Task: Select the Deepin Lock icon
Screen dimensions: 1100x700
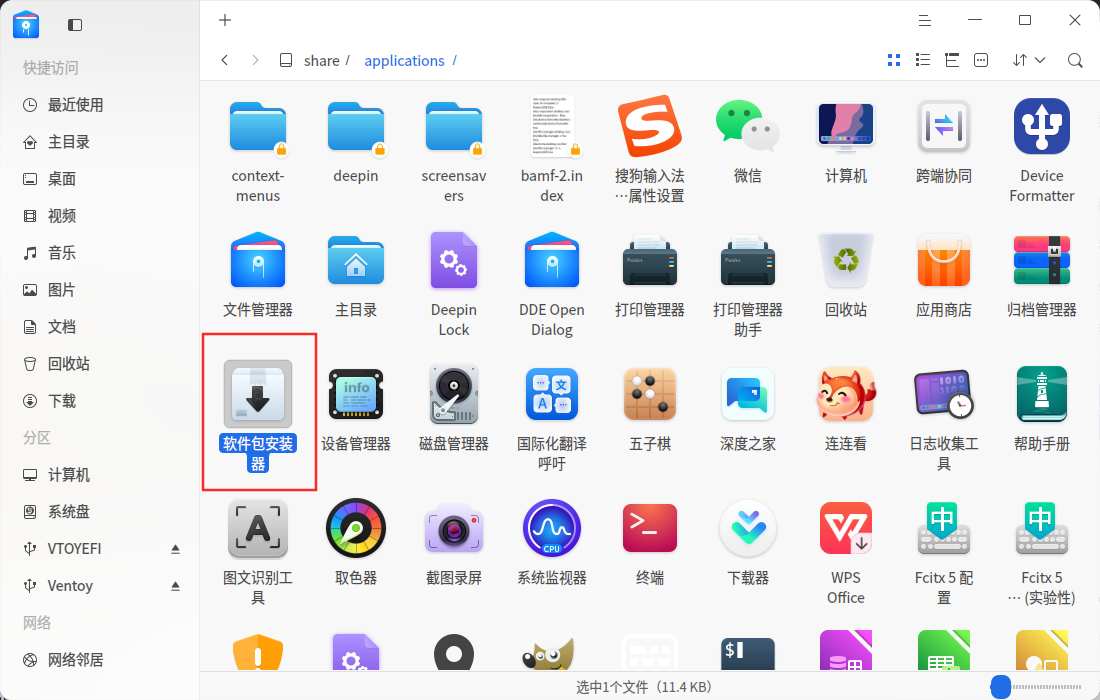Action: (x=454, y=260)
